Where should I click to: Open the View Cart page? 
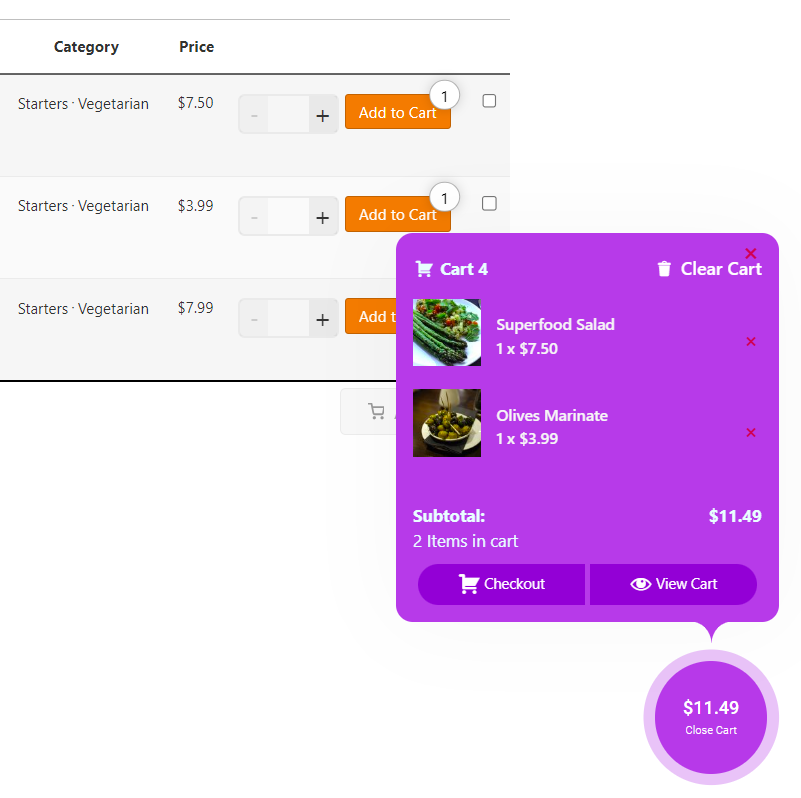coord(673,584)
